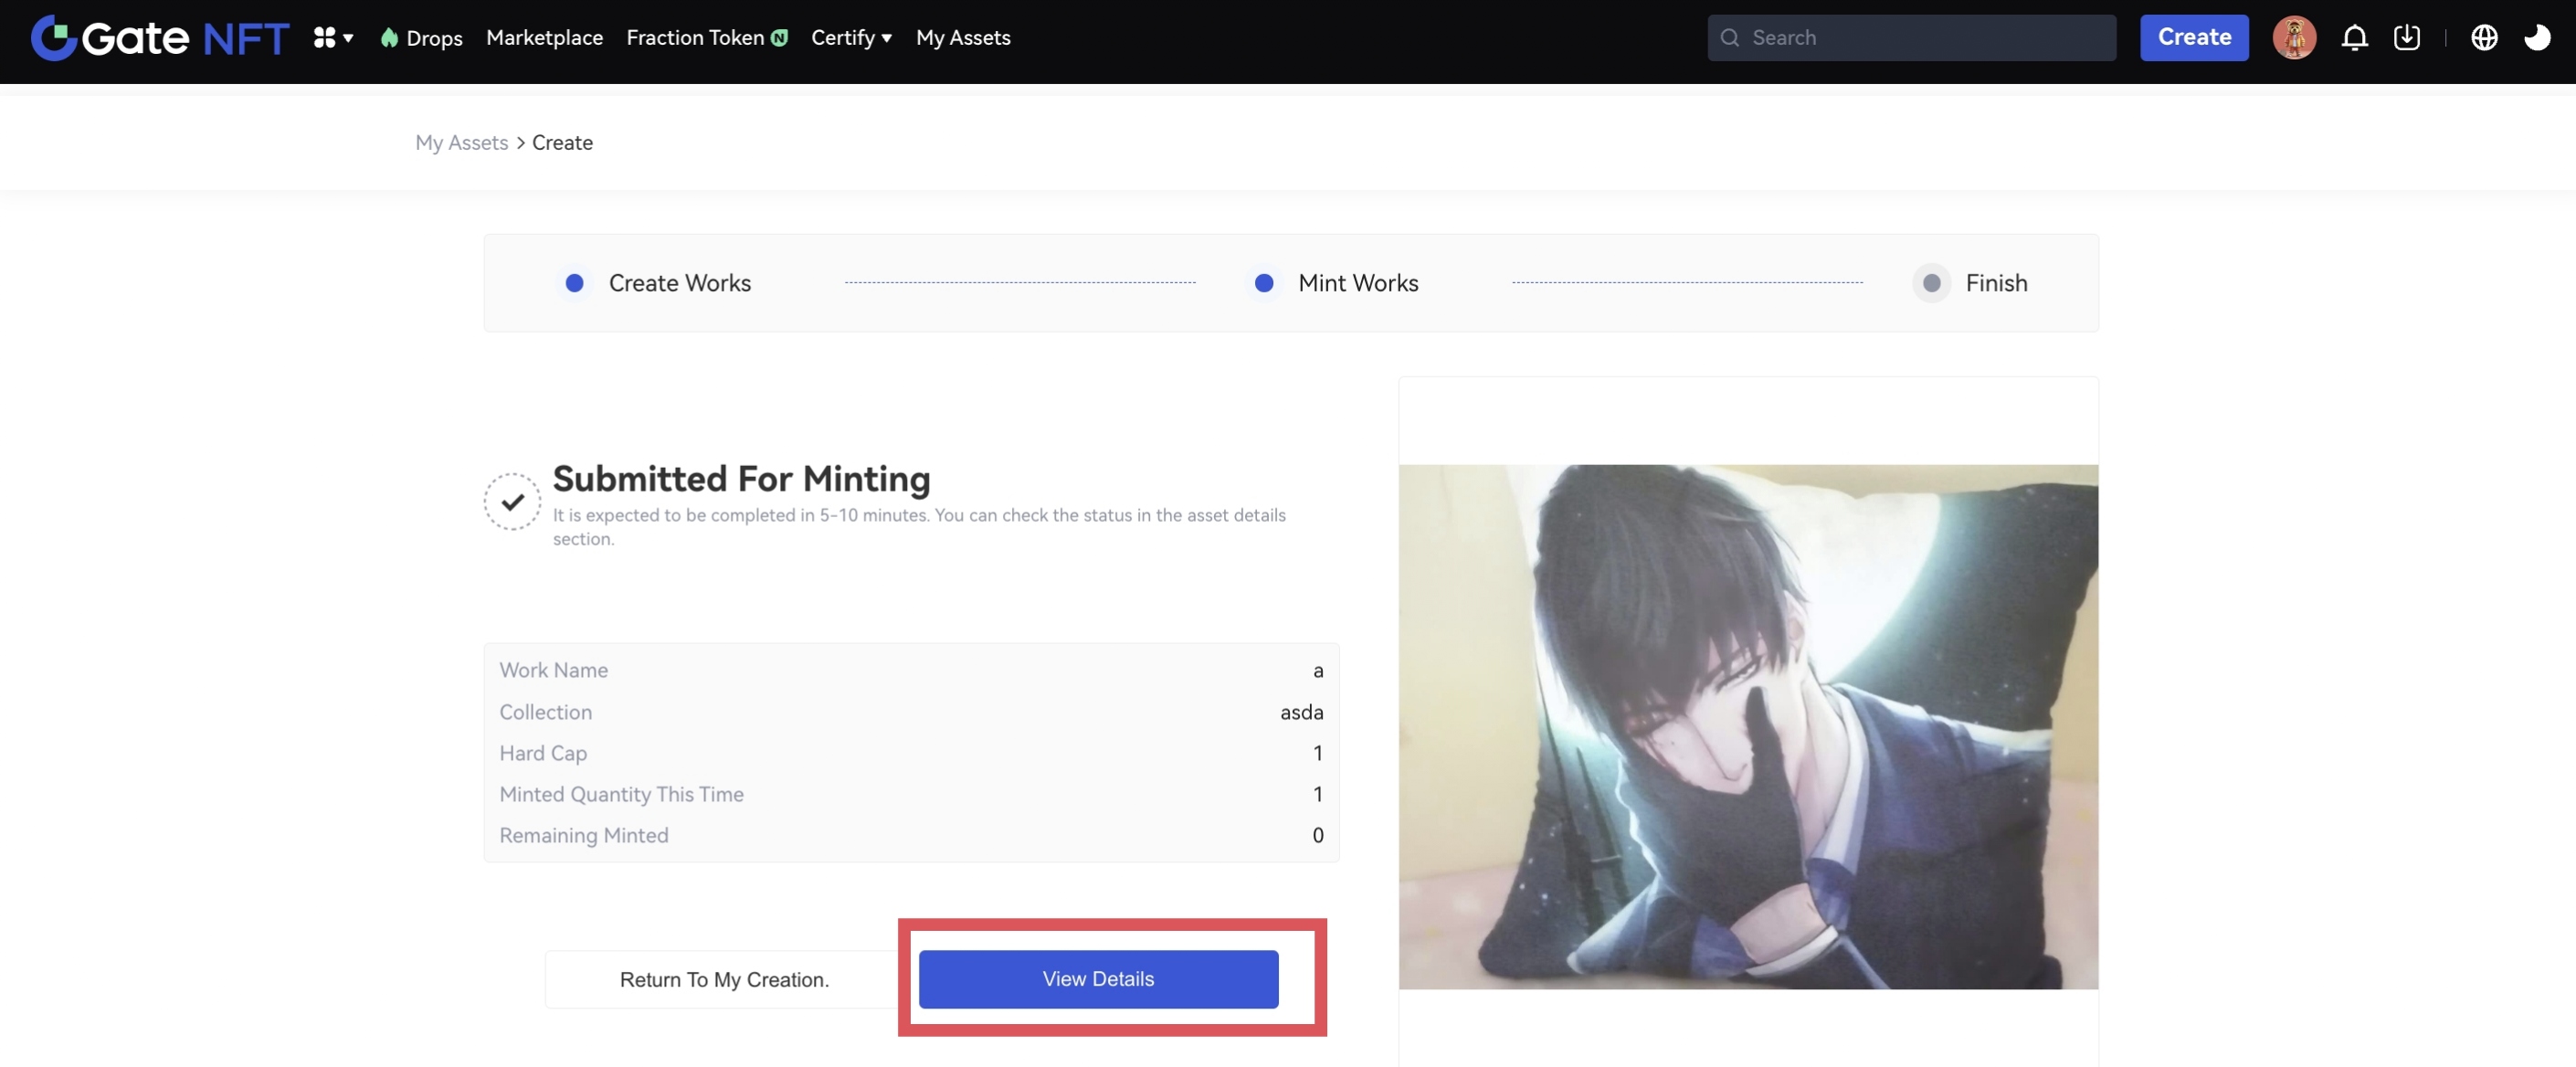Screen dimensions: 2576x1067
Task: Open the language globe icon
Action: click(2483, 38)
